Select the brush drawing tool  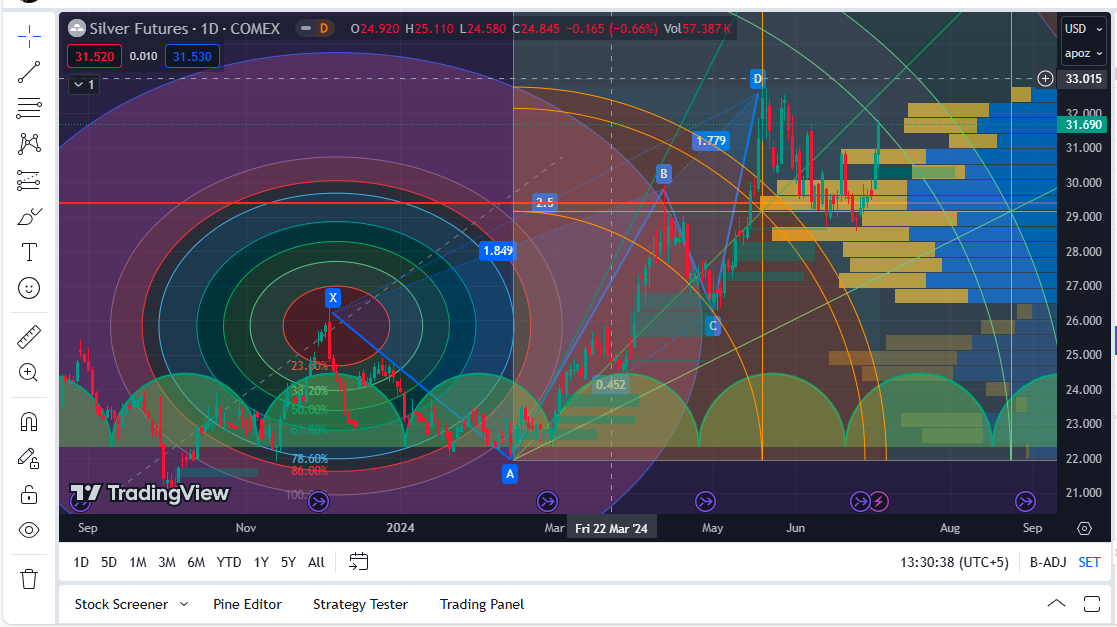(29, 216)
